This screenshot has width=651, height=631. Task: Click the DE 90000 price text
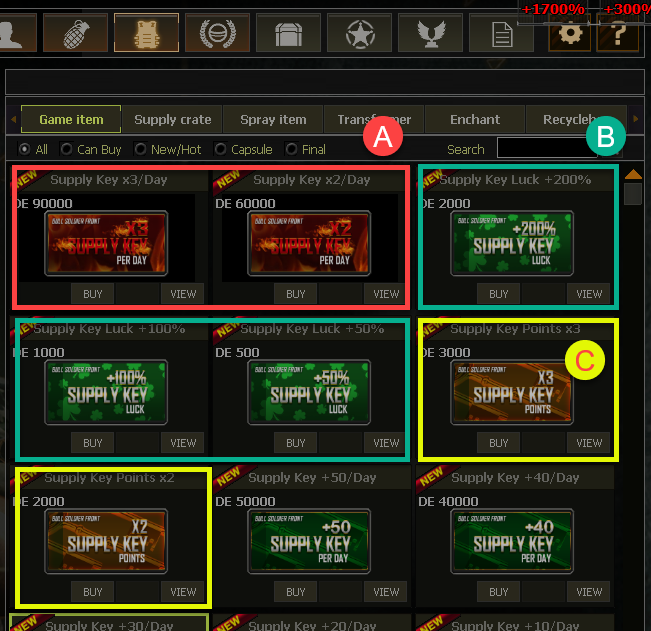click(x=43, y=203)
